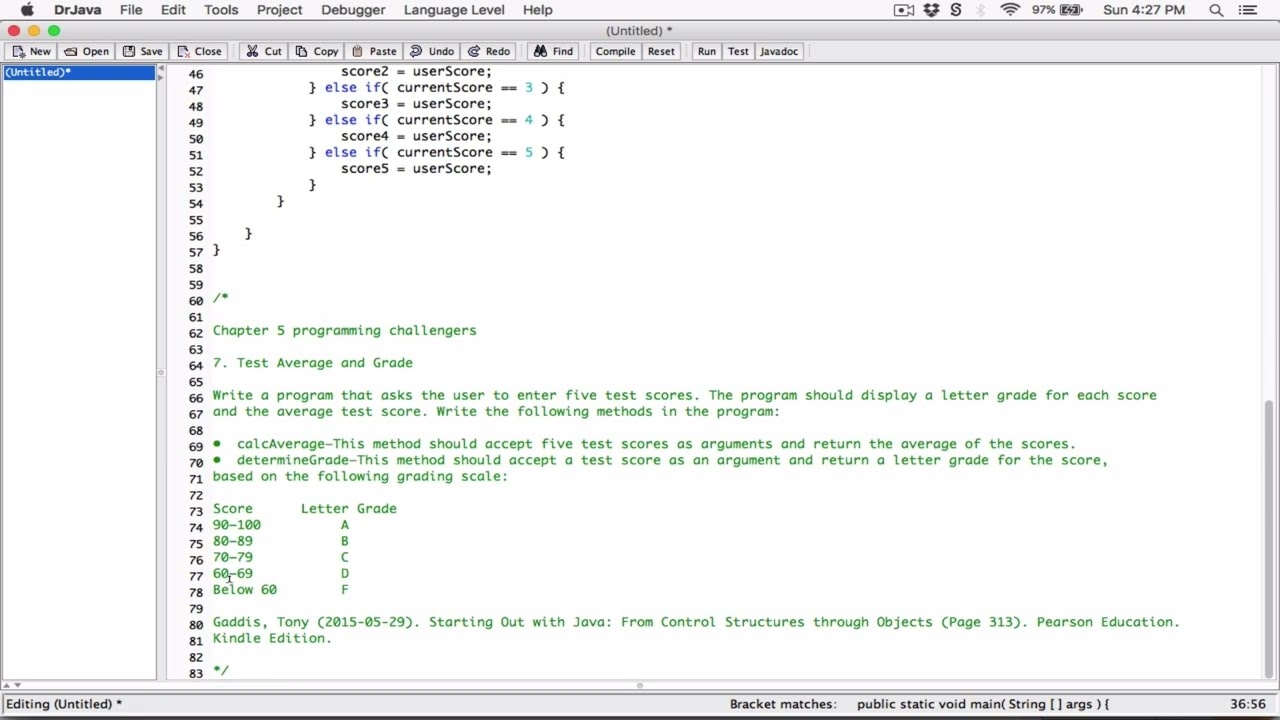Click the '7. Test Average and Grade' comment line

click(312, 363)
